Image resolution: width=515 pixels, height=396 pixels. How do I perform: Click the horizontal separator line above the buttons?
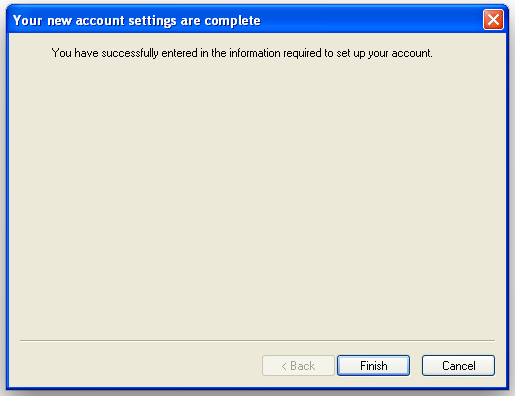pos(257,341)
